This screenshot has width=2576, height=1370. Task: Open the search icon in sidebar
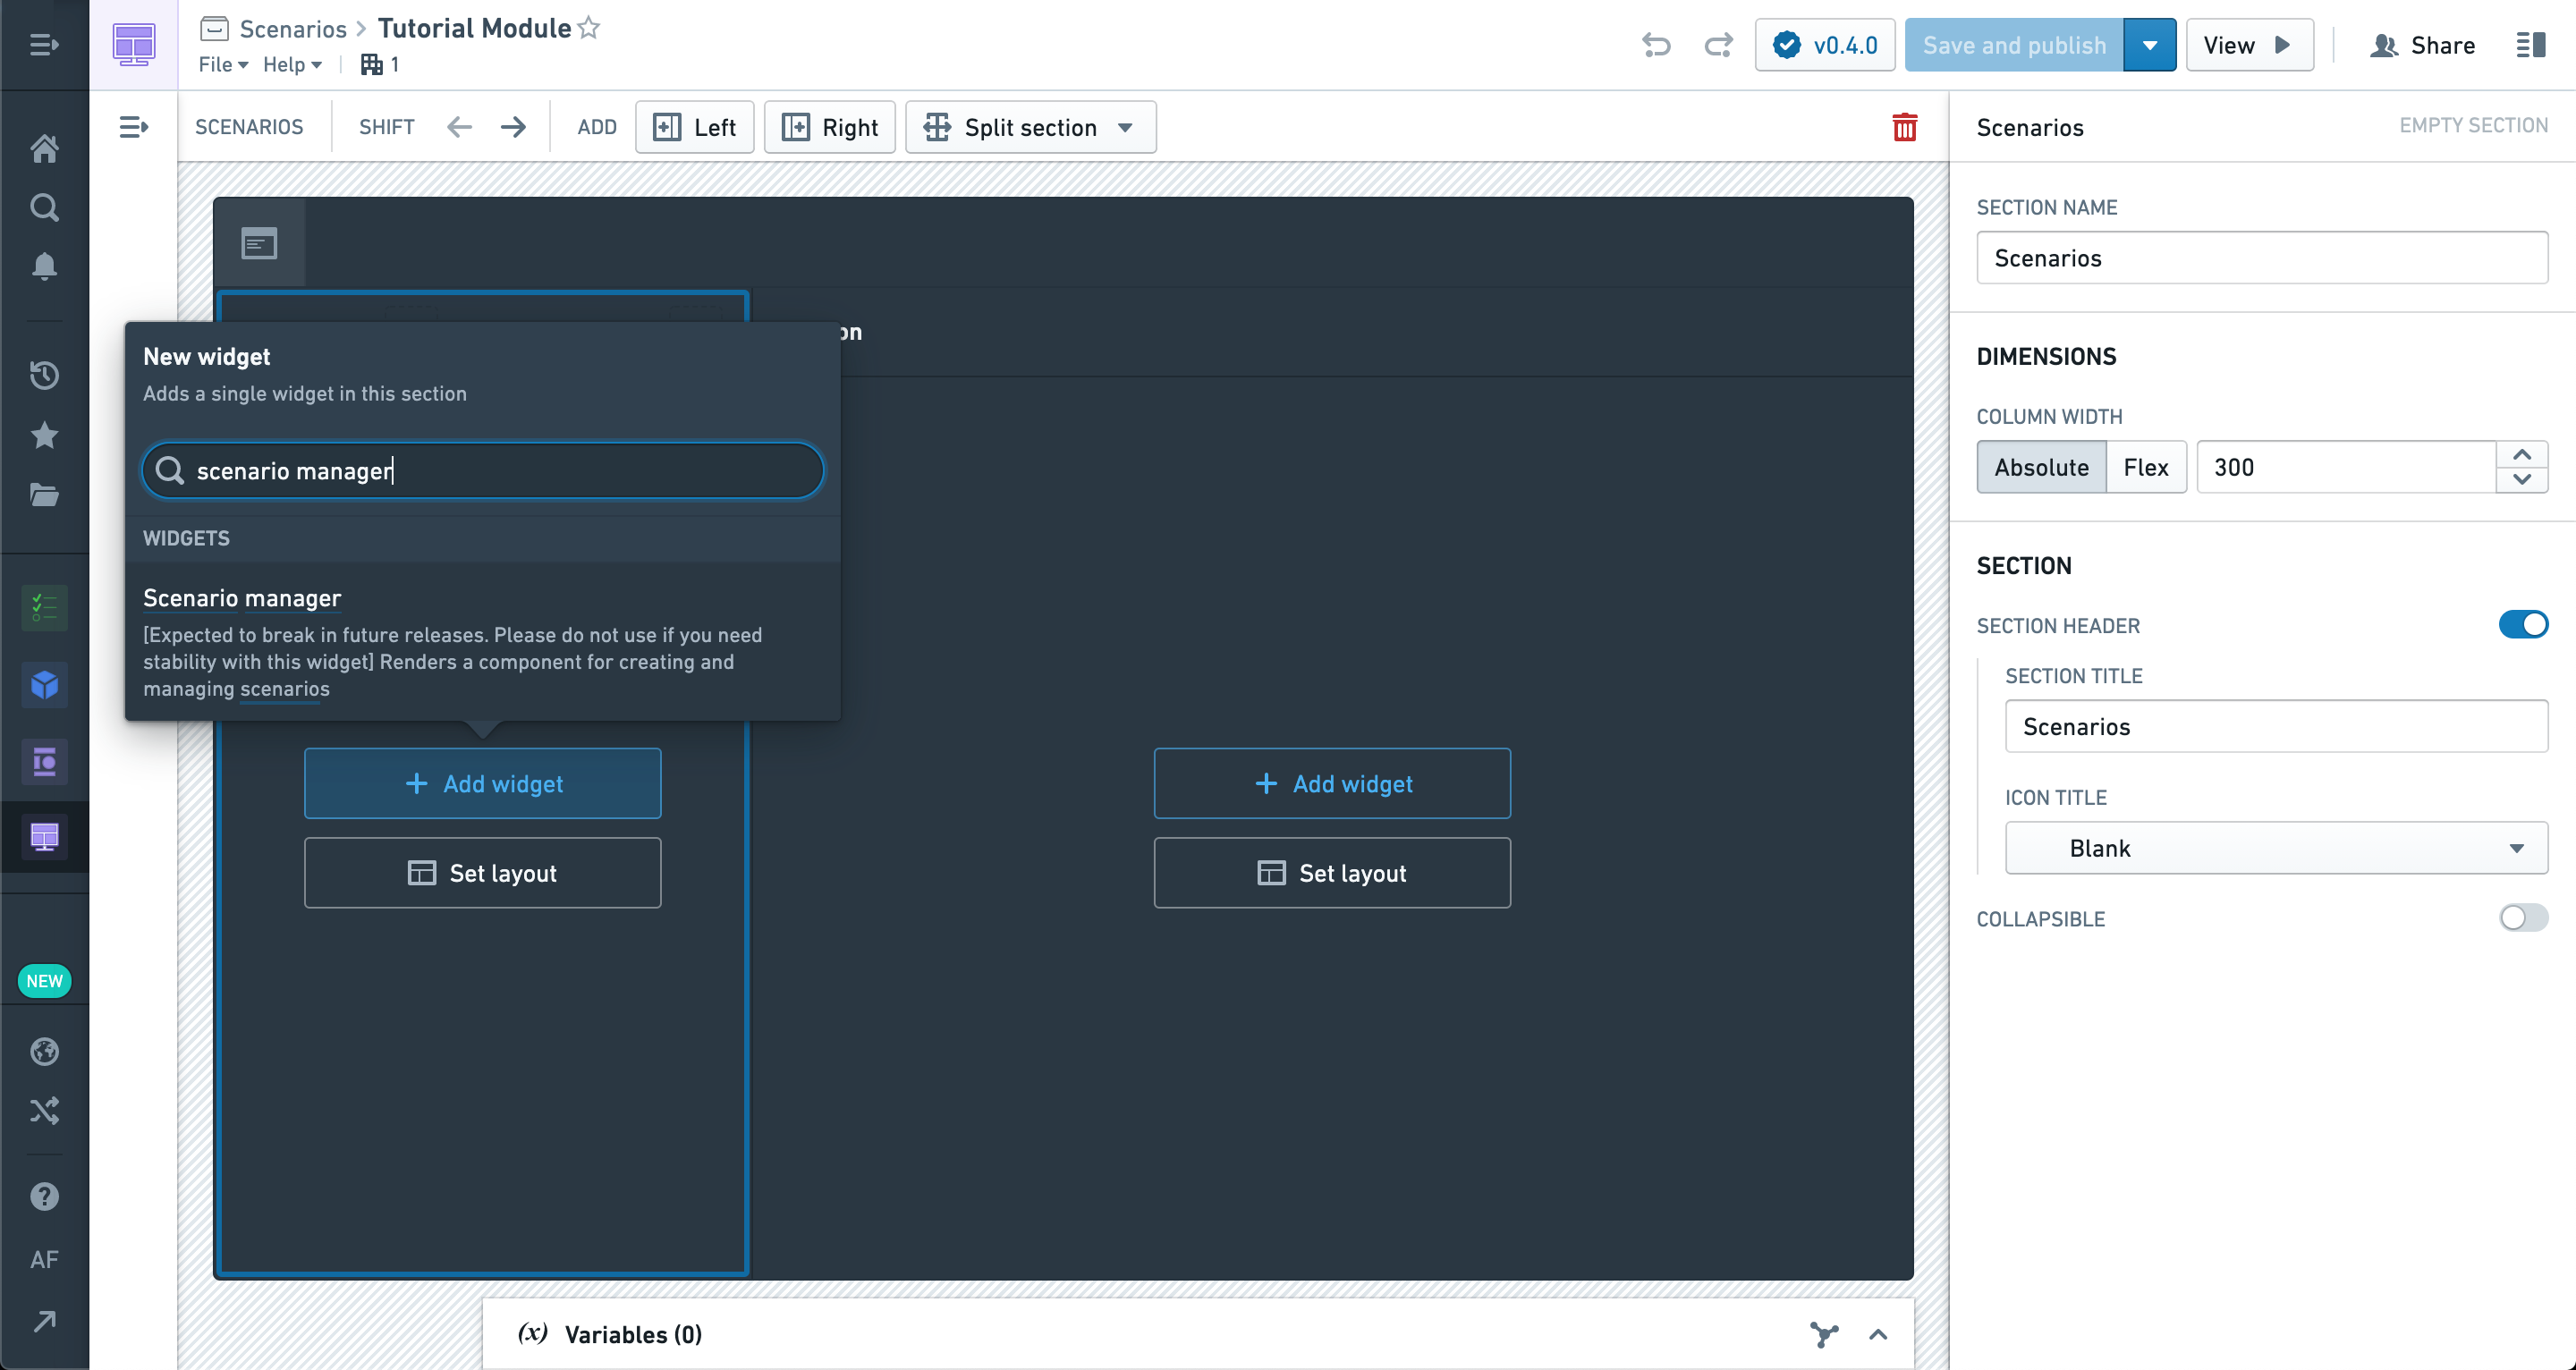44,207
